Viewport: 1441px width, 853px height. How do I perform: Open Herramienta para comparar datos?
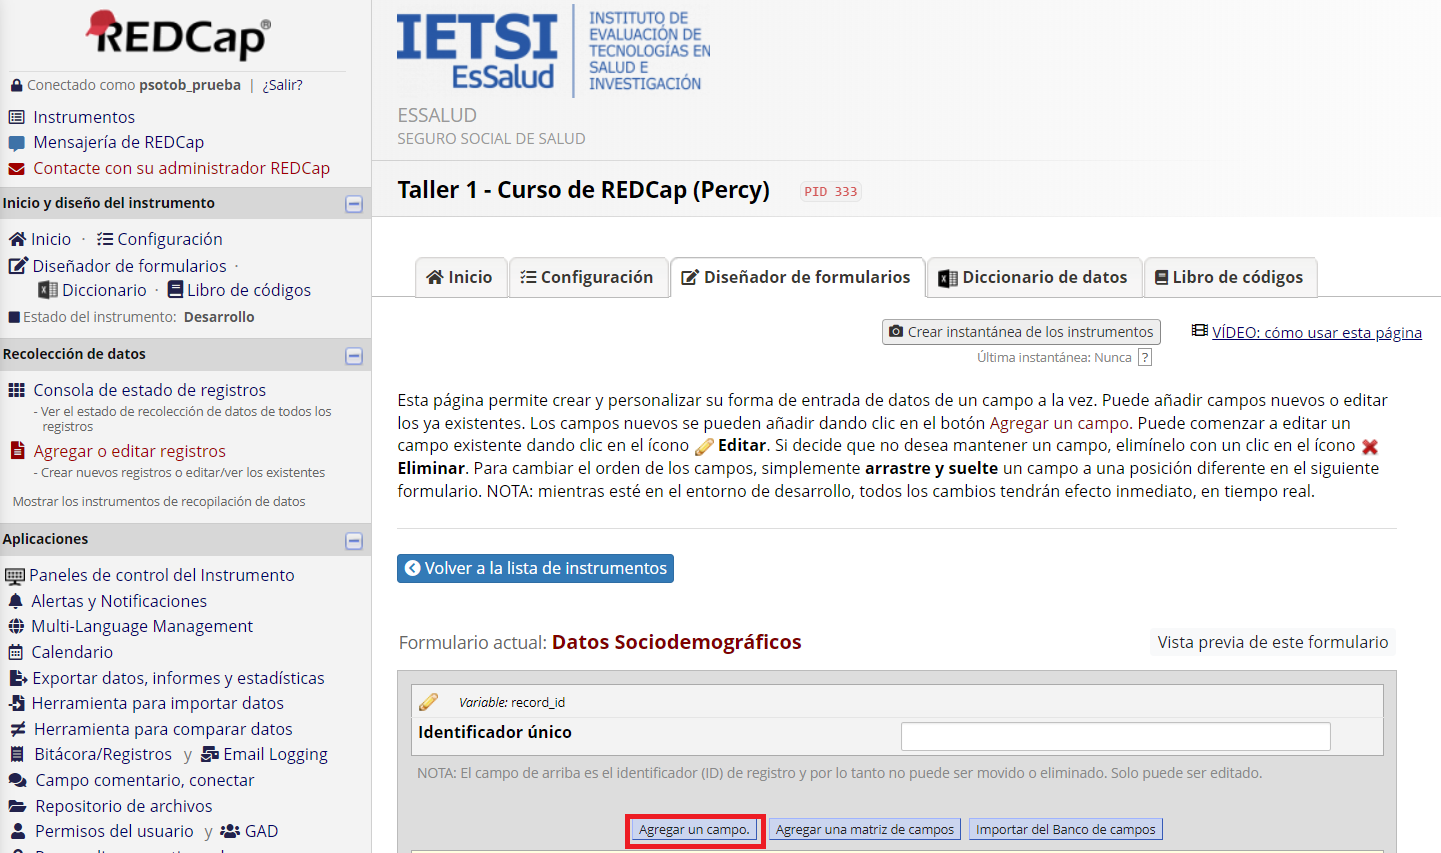pos(163,729)
